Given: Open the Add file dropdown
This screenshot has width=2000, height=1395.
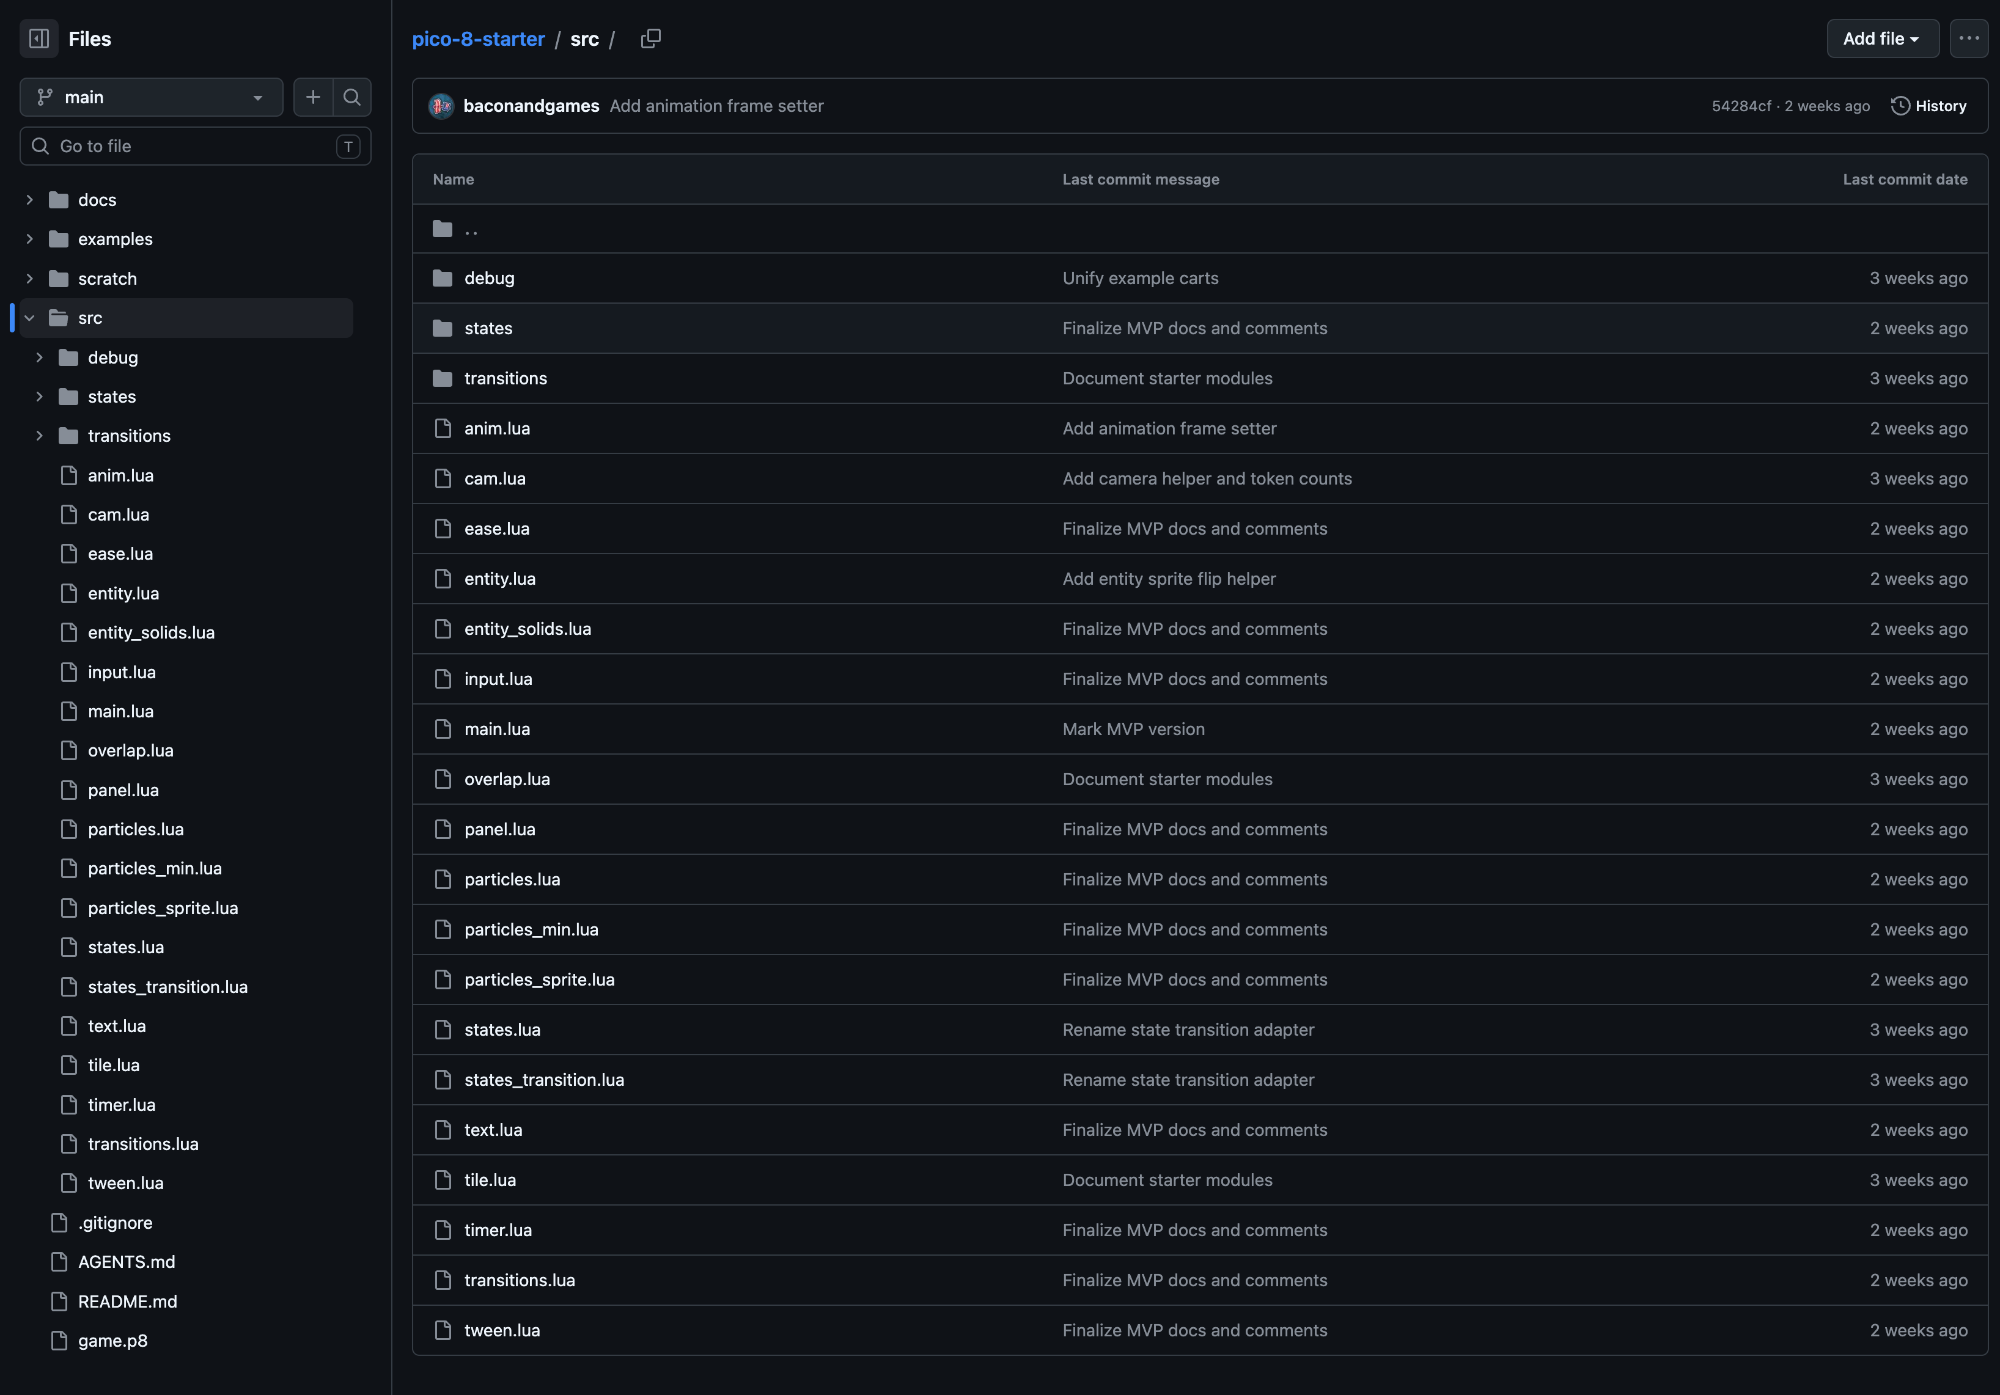Looking at the screenshot, I should [x=1882, y=39].
